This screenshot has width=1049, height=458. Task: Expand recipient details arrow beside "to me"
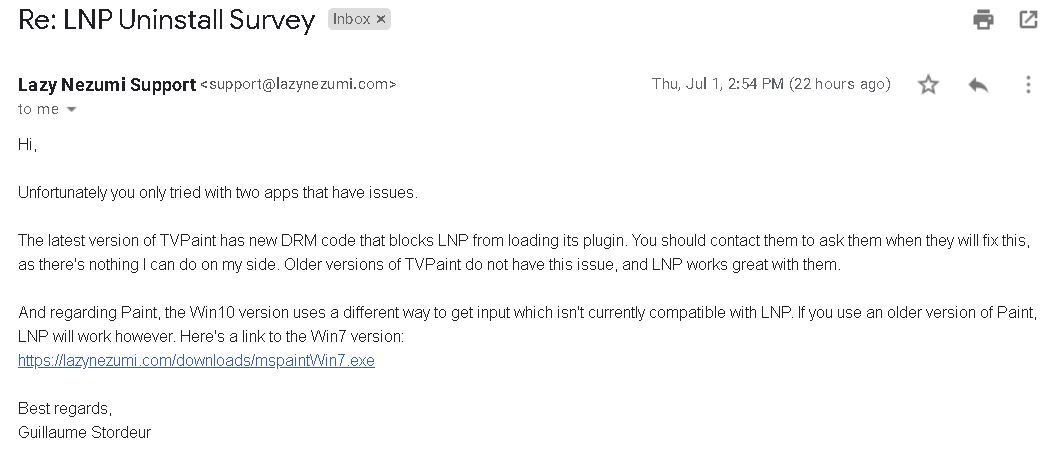coord(72,110)
